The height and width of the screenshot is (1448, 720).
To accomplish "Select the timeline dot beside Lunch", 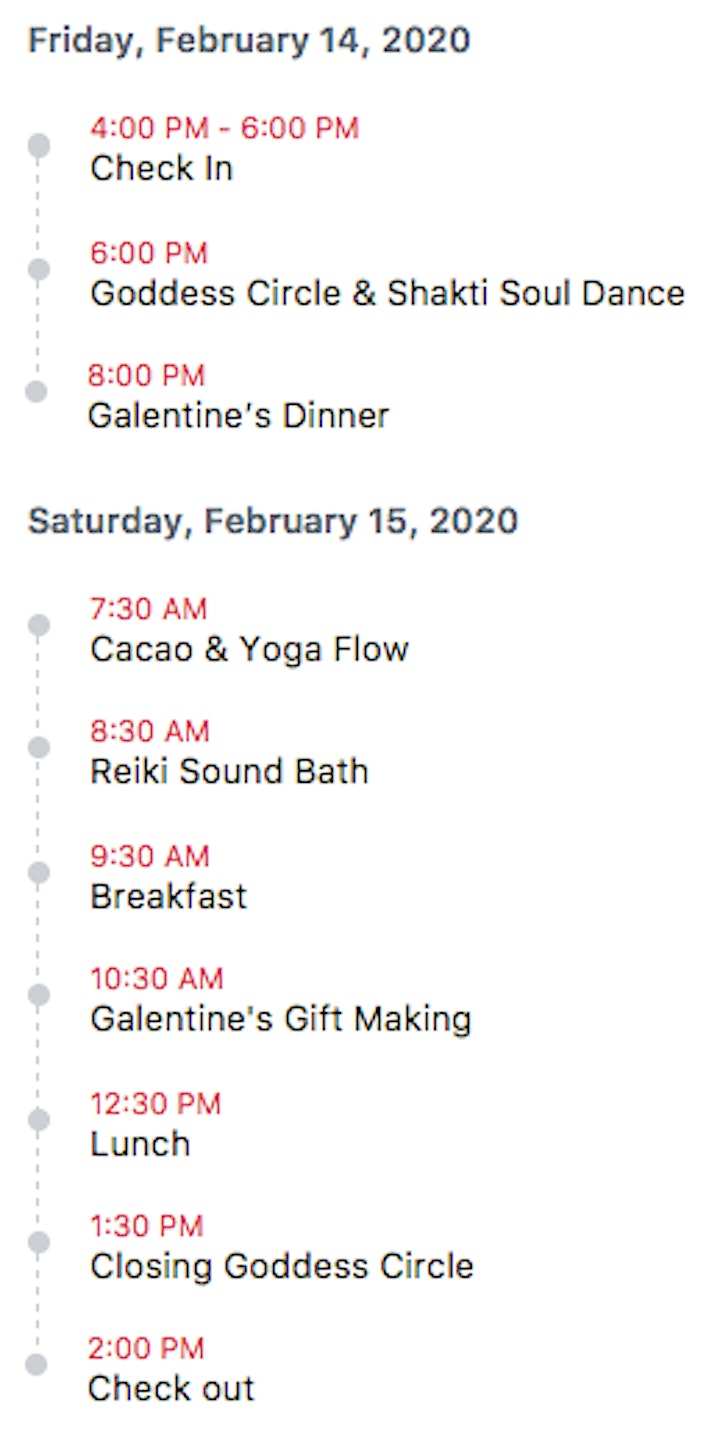I will click(x=39, y=1120).
